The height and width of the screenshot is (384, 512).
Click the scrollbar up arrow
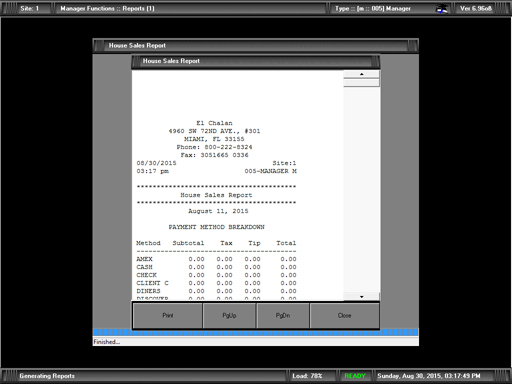[361, 74]
